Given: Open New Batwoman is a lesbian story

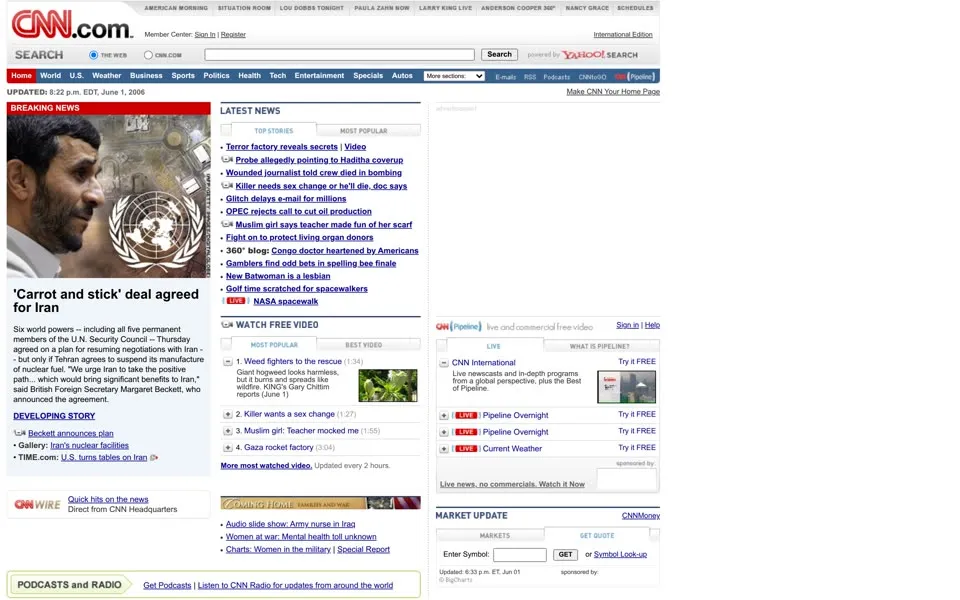Looking at the screenshot, I should click(x=278, y=276).
